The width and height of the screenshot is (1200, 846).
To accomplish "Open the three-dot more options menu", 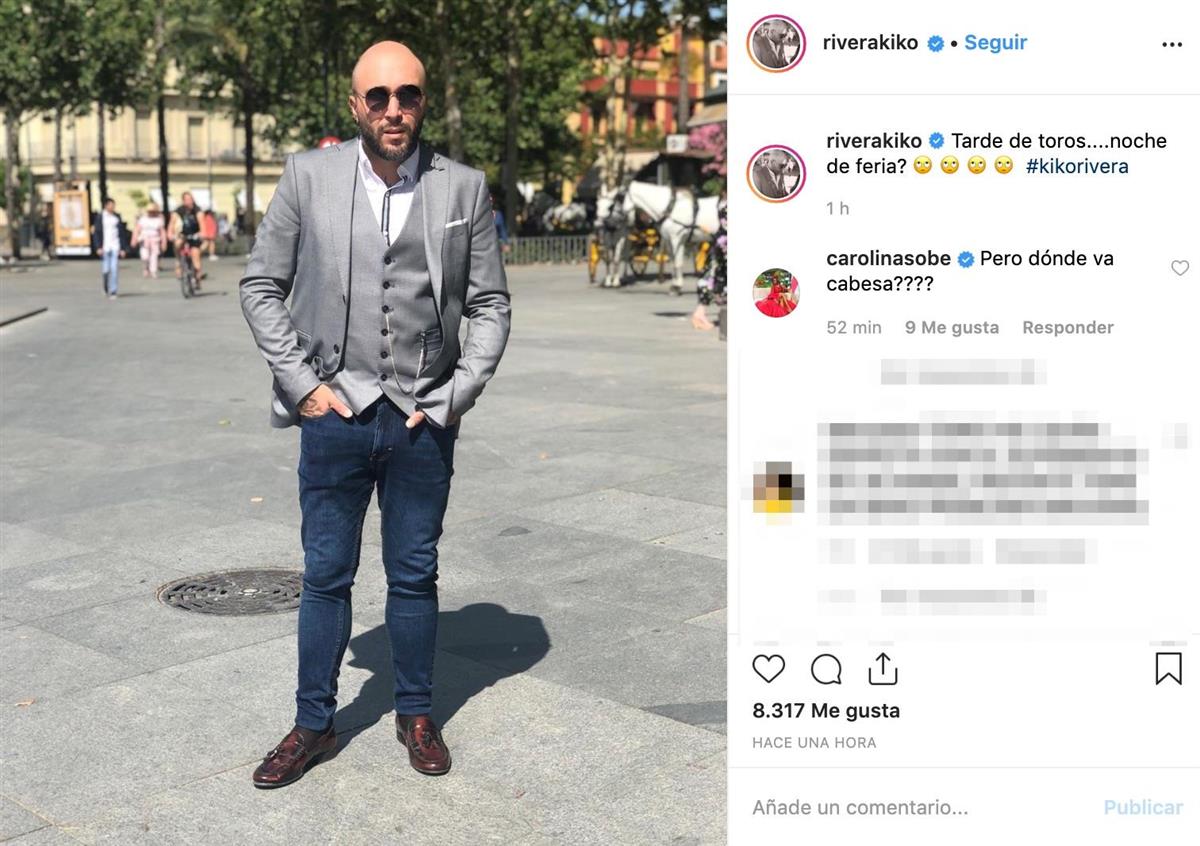I will click(x=1172, y=44).
